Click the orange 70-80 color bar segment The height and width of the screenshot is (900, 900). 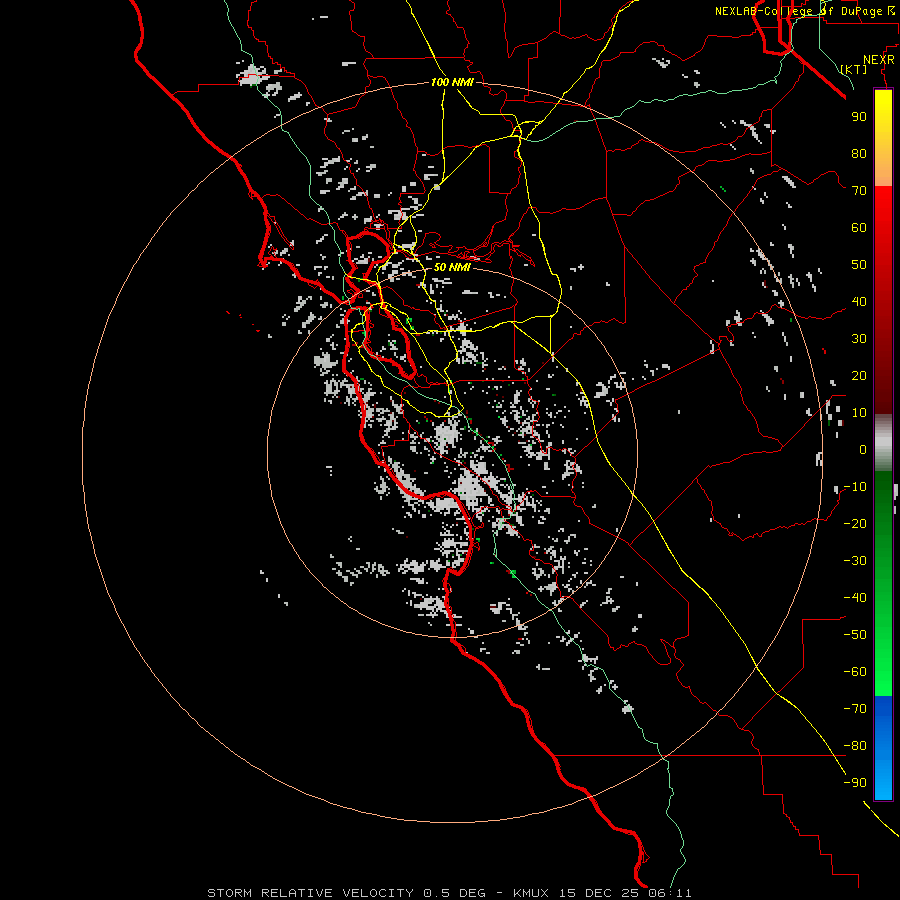pos(883,170)
